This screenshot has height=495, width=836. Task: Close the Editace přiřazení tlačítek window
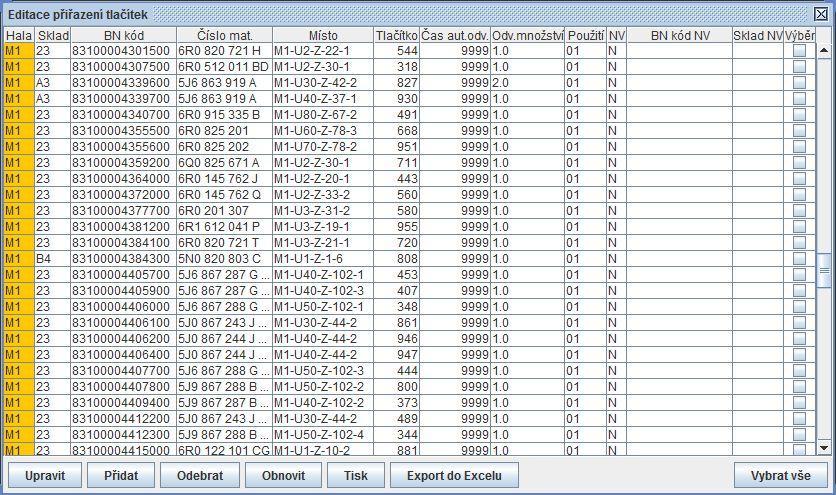click(x=821, y=14)
